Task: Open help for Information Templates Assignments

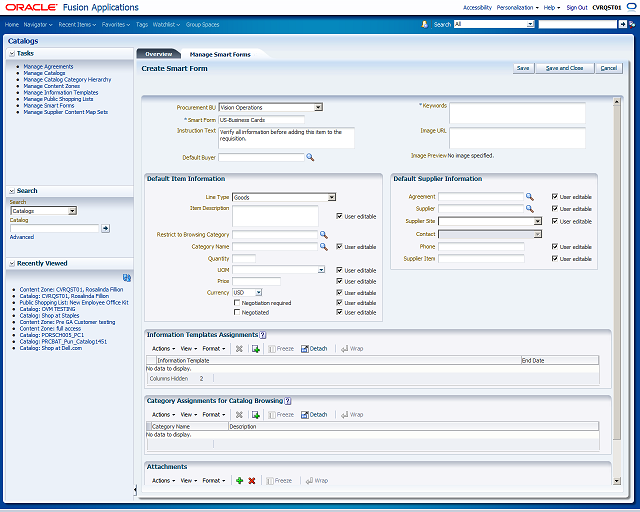Action: click(263, 335)
